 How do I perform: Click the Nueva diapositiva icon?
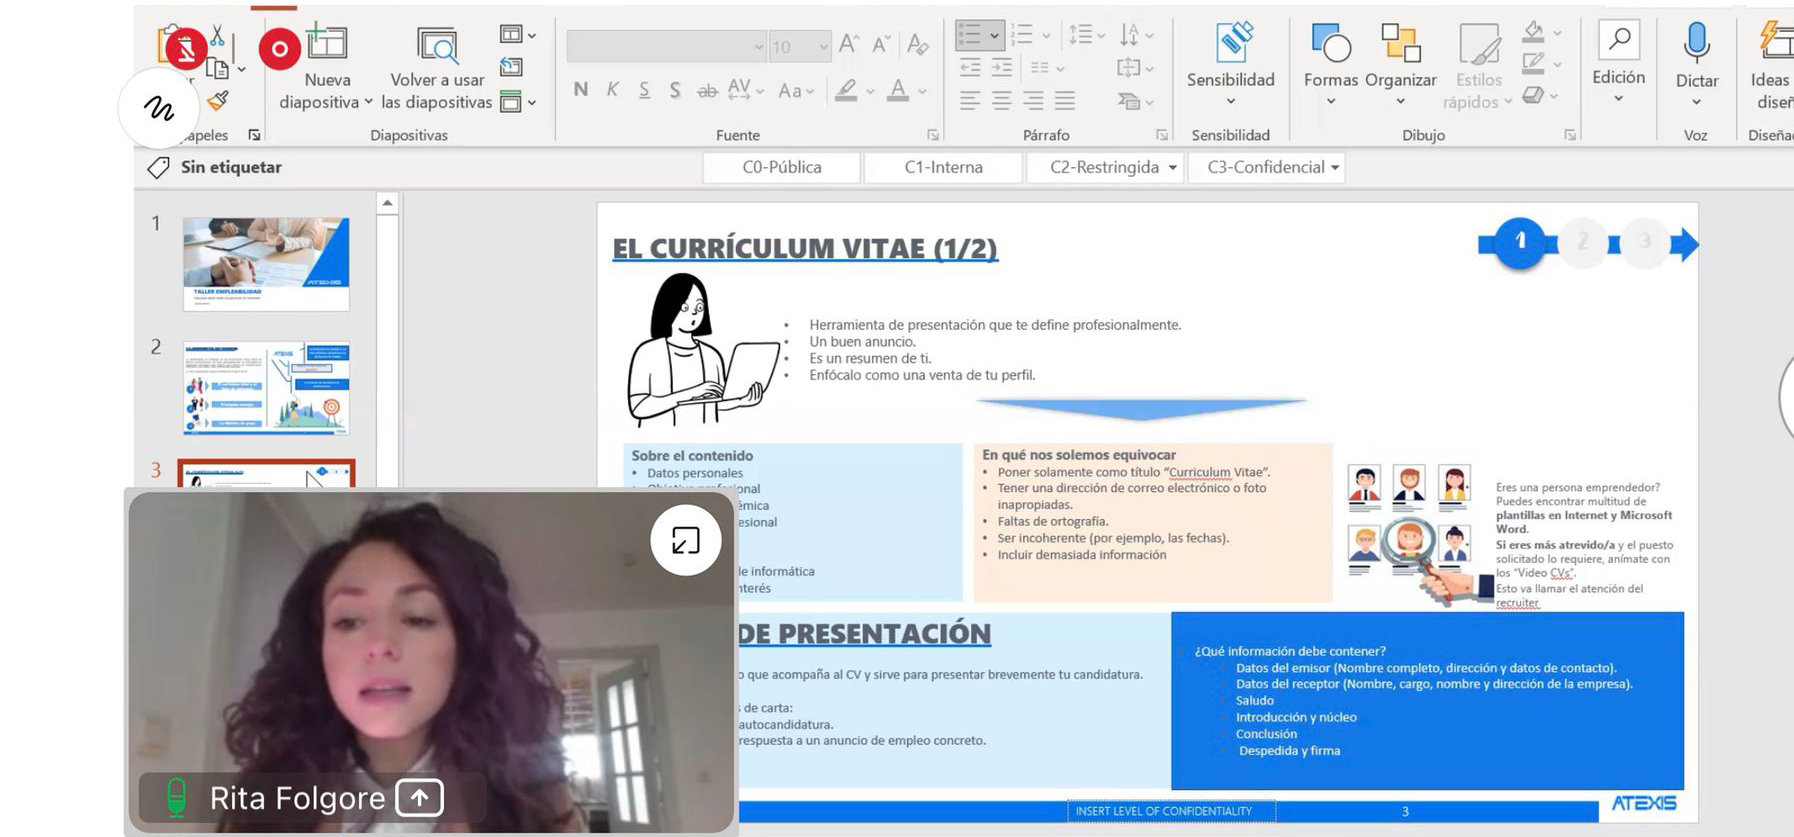point(327,44)
